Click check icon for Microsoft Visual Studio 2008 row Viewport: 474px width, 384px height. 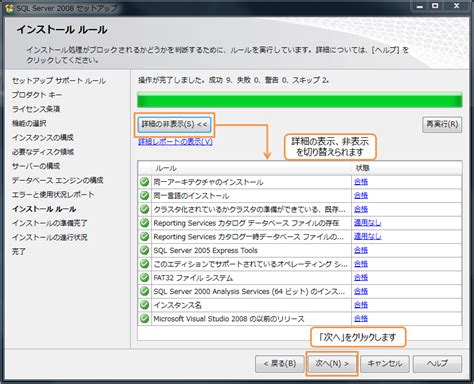[144, 318]
